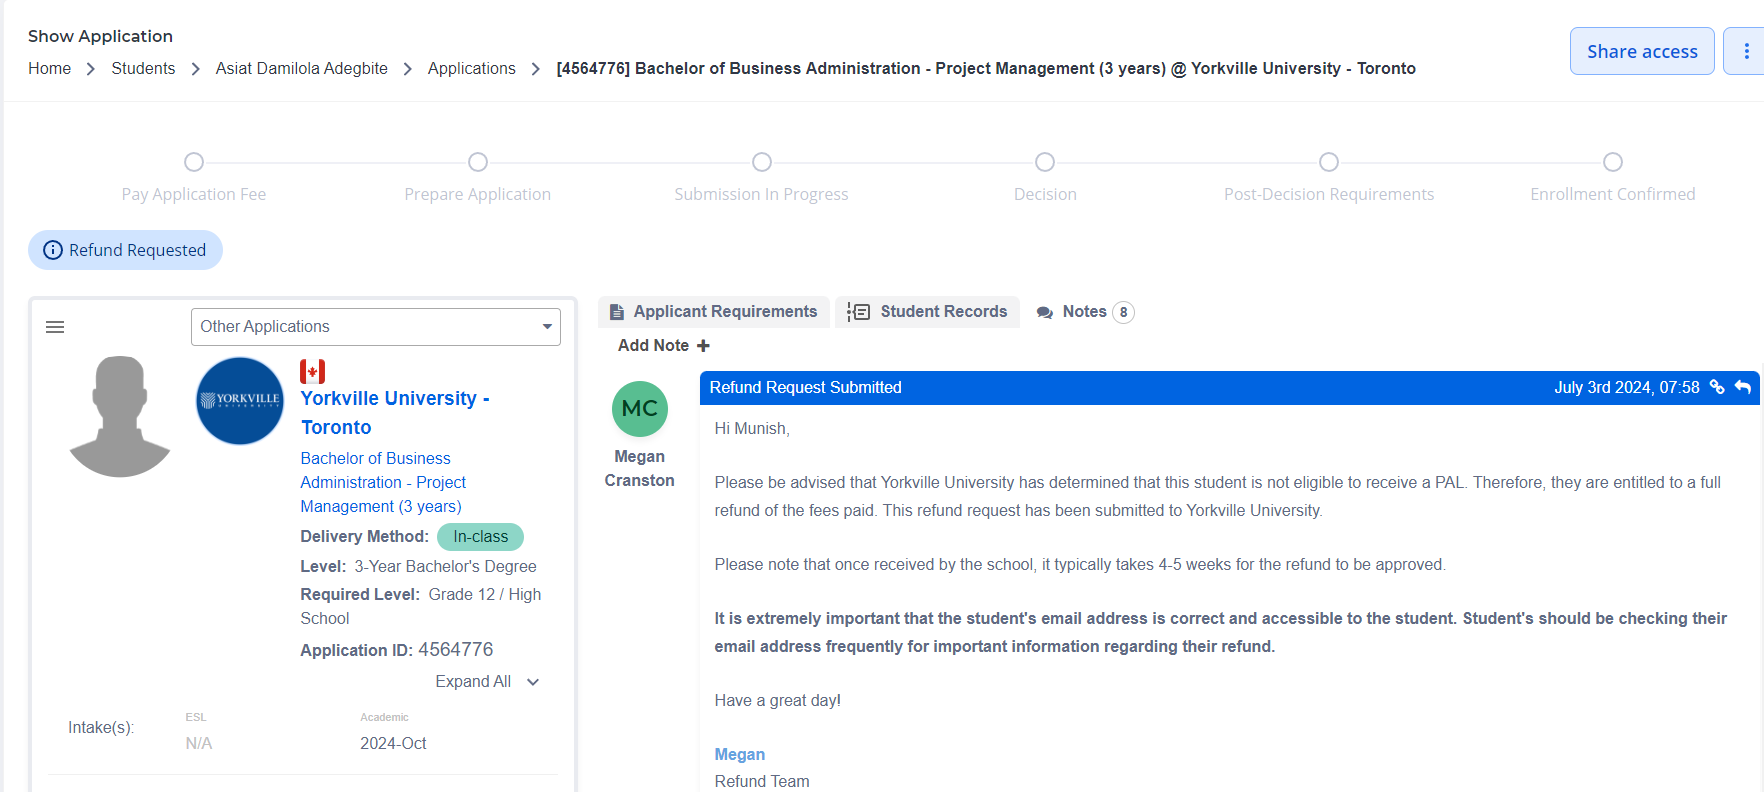Click the Refund Request Submitted note header

1230,388
